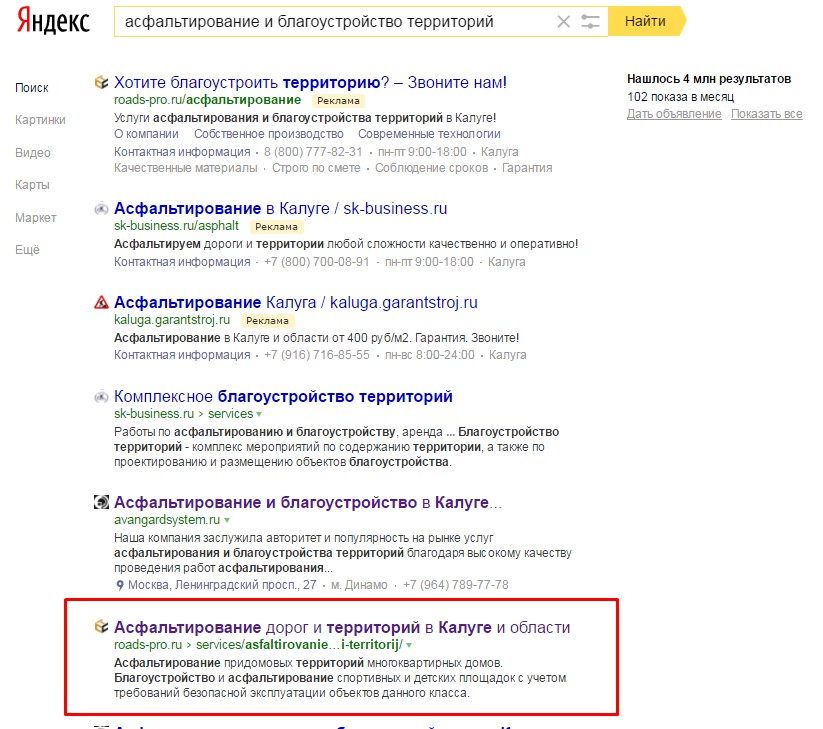The image size is (823, 729).
Task: Click the Яндекс logo
Action: pyautogui.click(x=53, y=21)
